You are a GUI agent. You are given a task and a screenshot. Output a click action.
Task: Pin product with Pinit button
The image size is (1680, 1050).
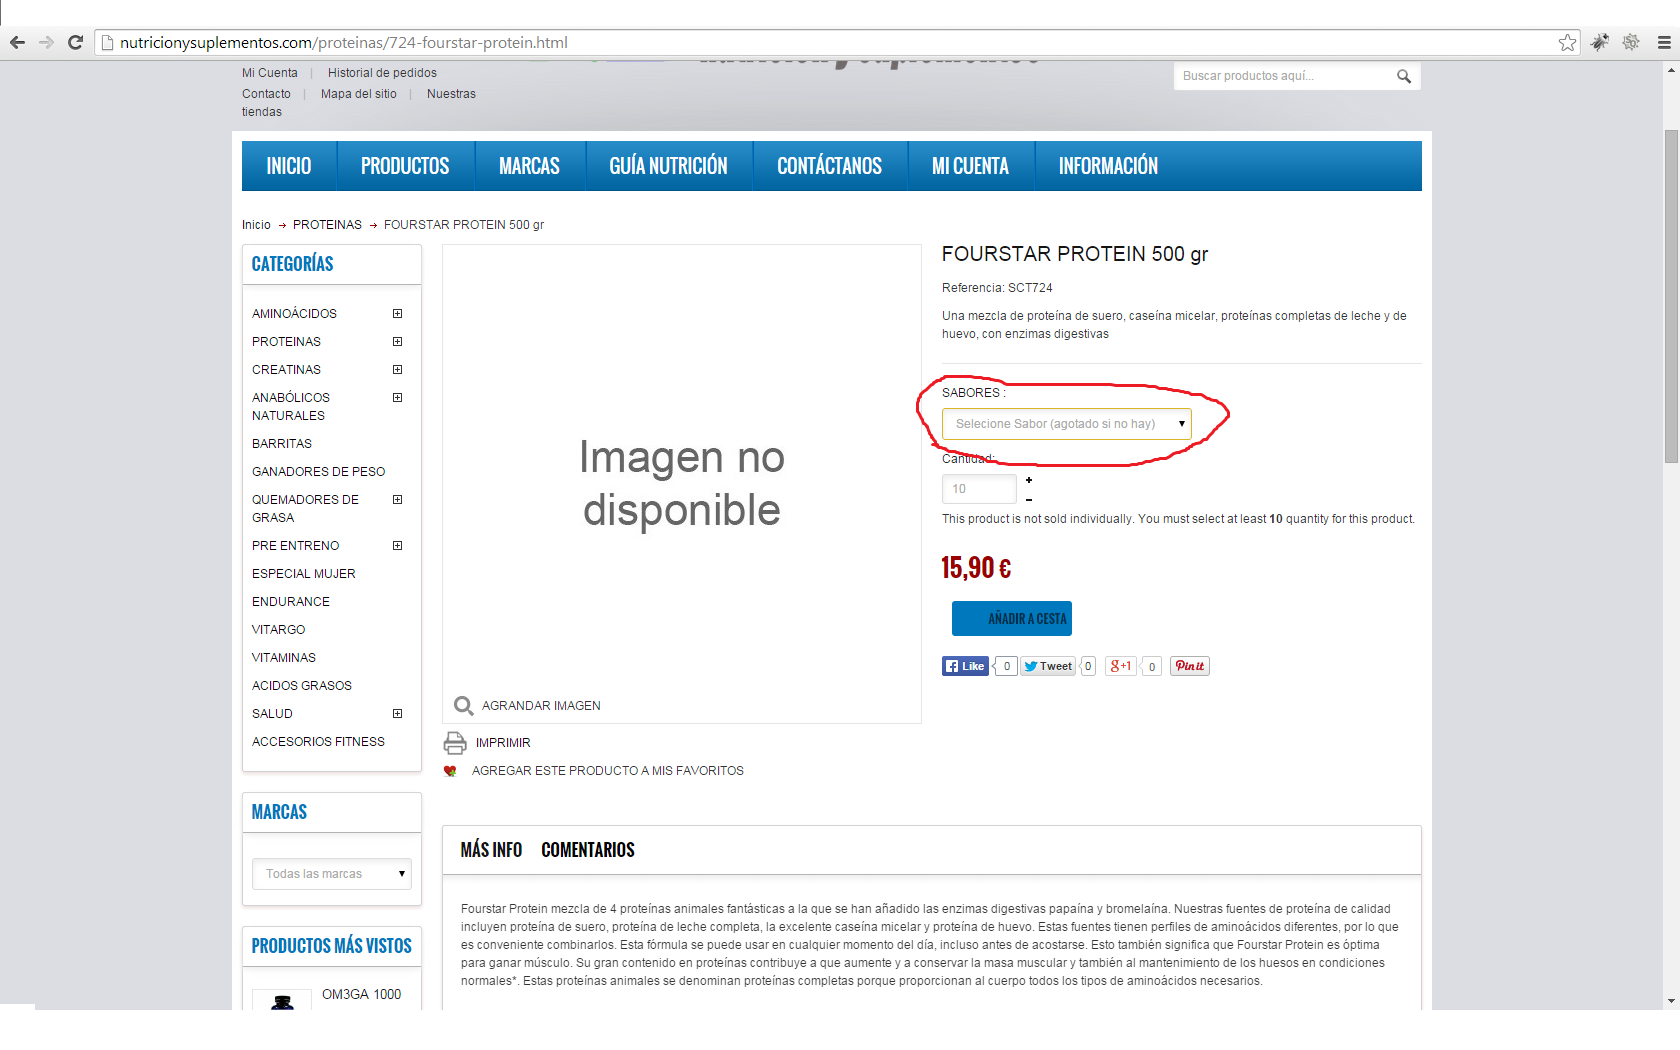pyautogui.click(x=1190, y=666)
